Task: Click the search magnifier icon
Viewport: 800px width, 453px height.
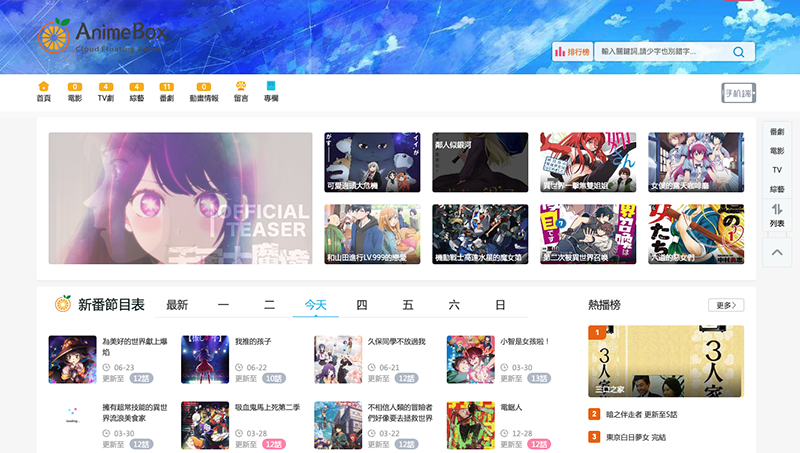Action: point(738,52)
